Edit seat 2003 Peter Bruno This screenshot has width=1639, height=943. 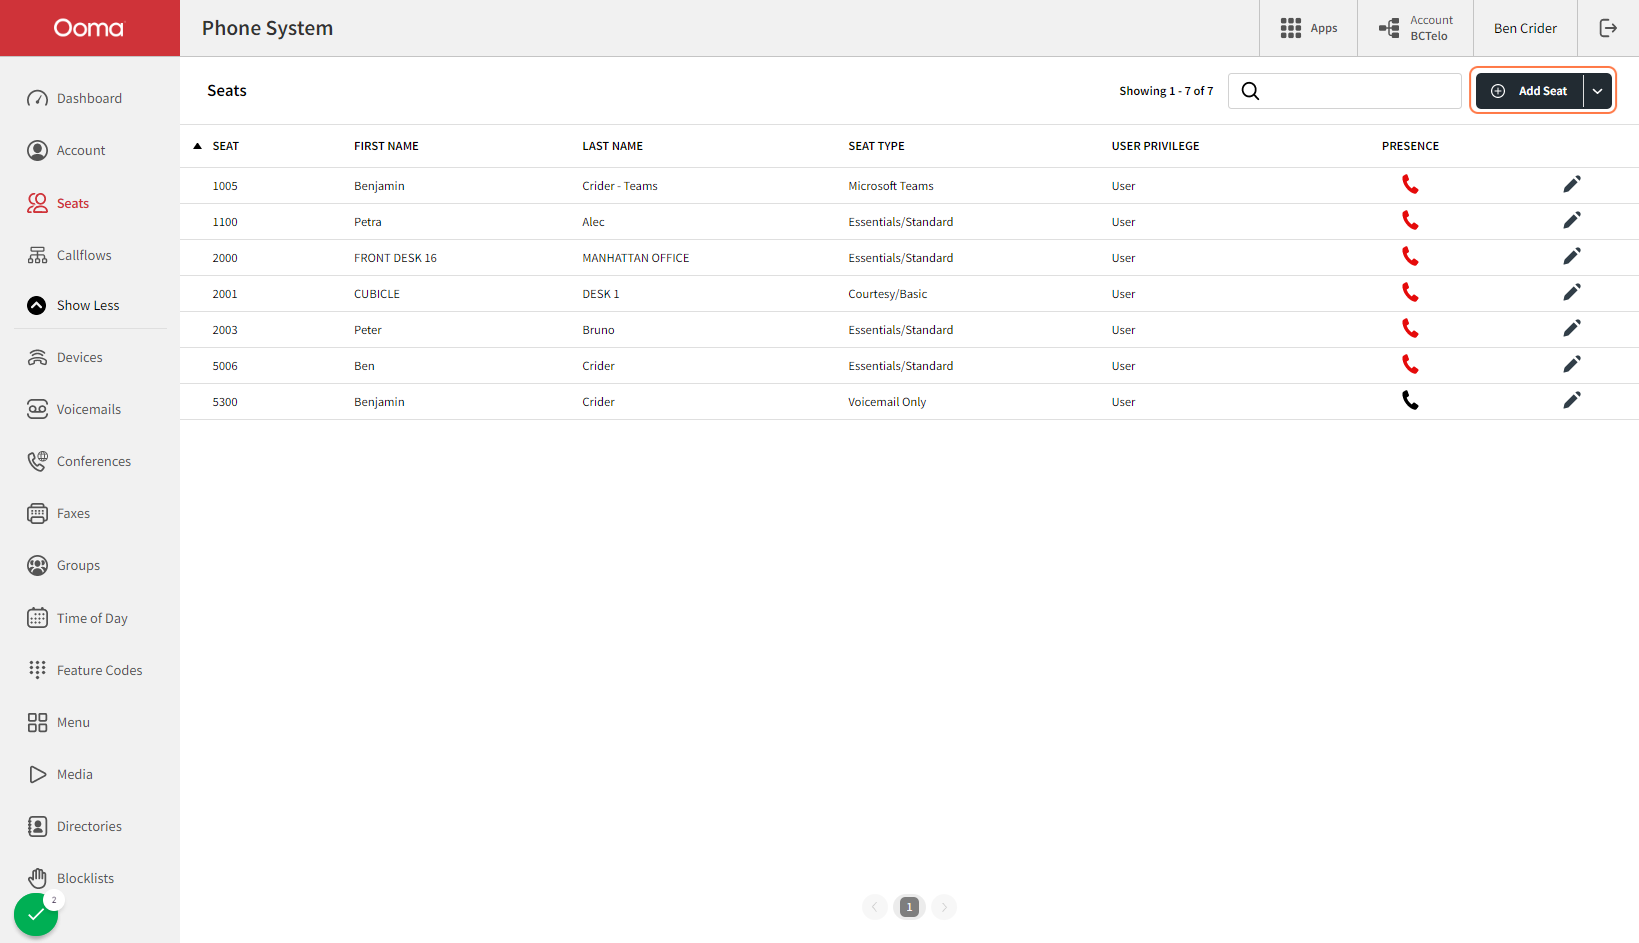pyautogui.click(x=1572, y=329)
